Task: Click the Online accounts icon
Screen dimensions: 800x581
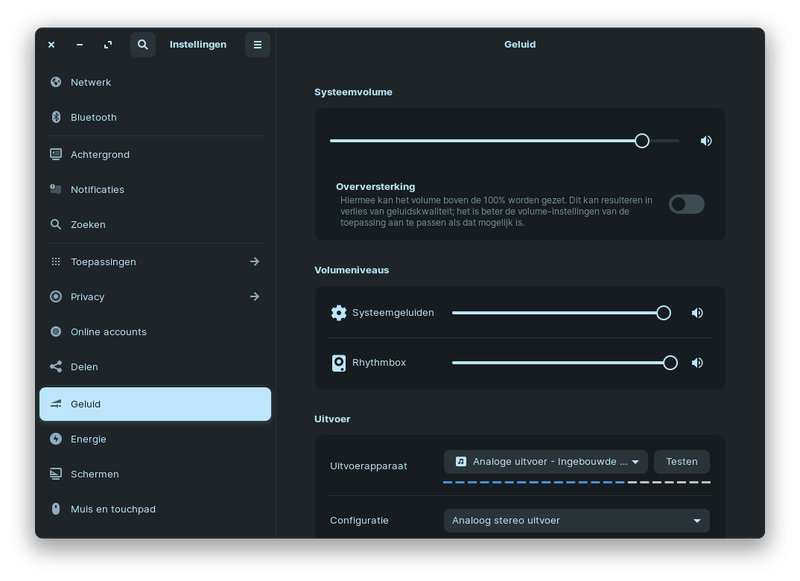Action: point(56,332)
